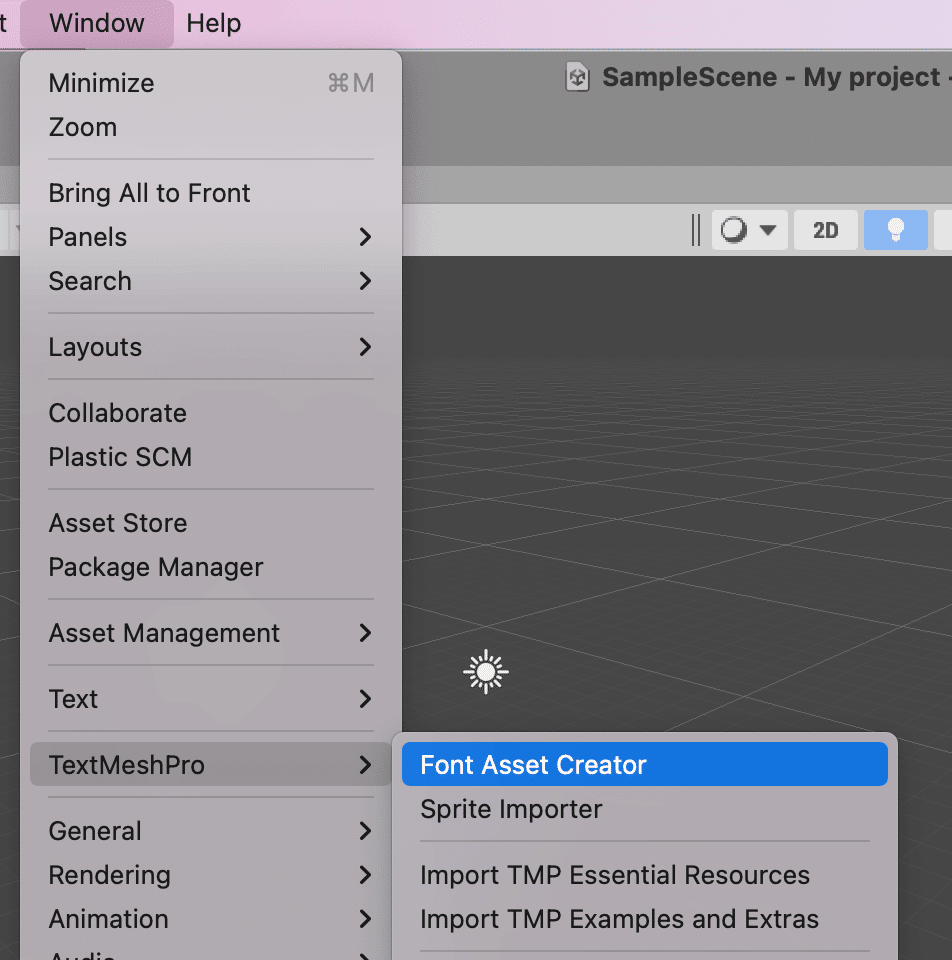Open Font Asset Creator
952x960 pixels.
click(645, 765)
